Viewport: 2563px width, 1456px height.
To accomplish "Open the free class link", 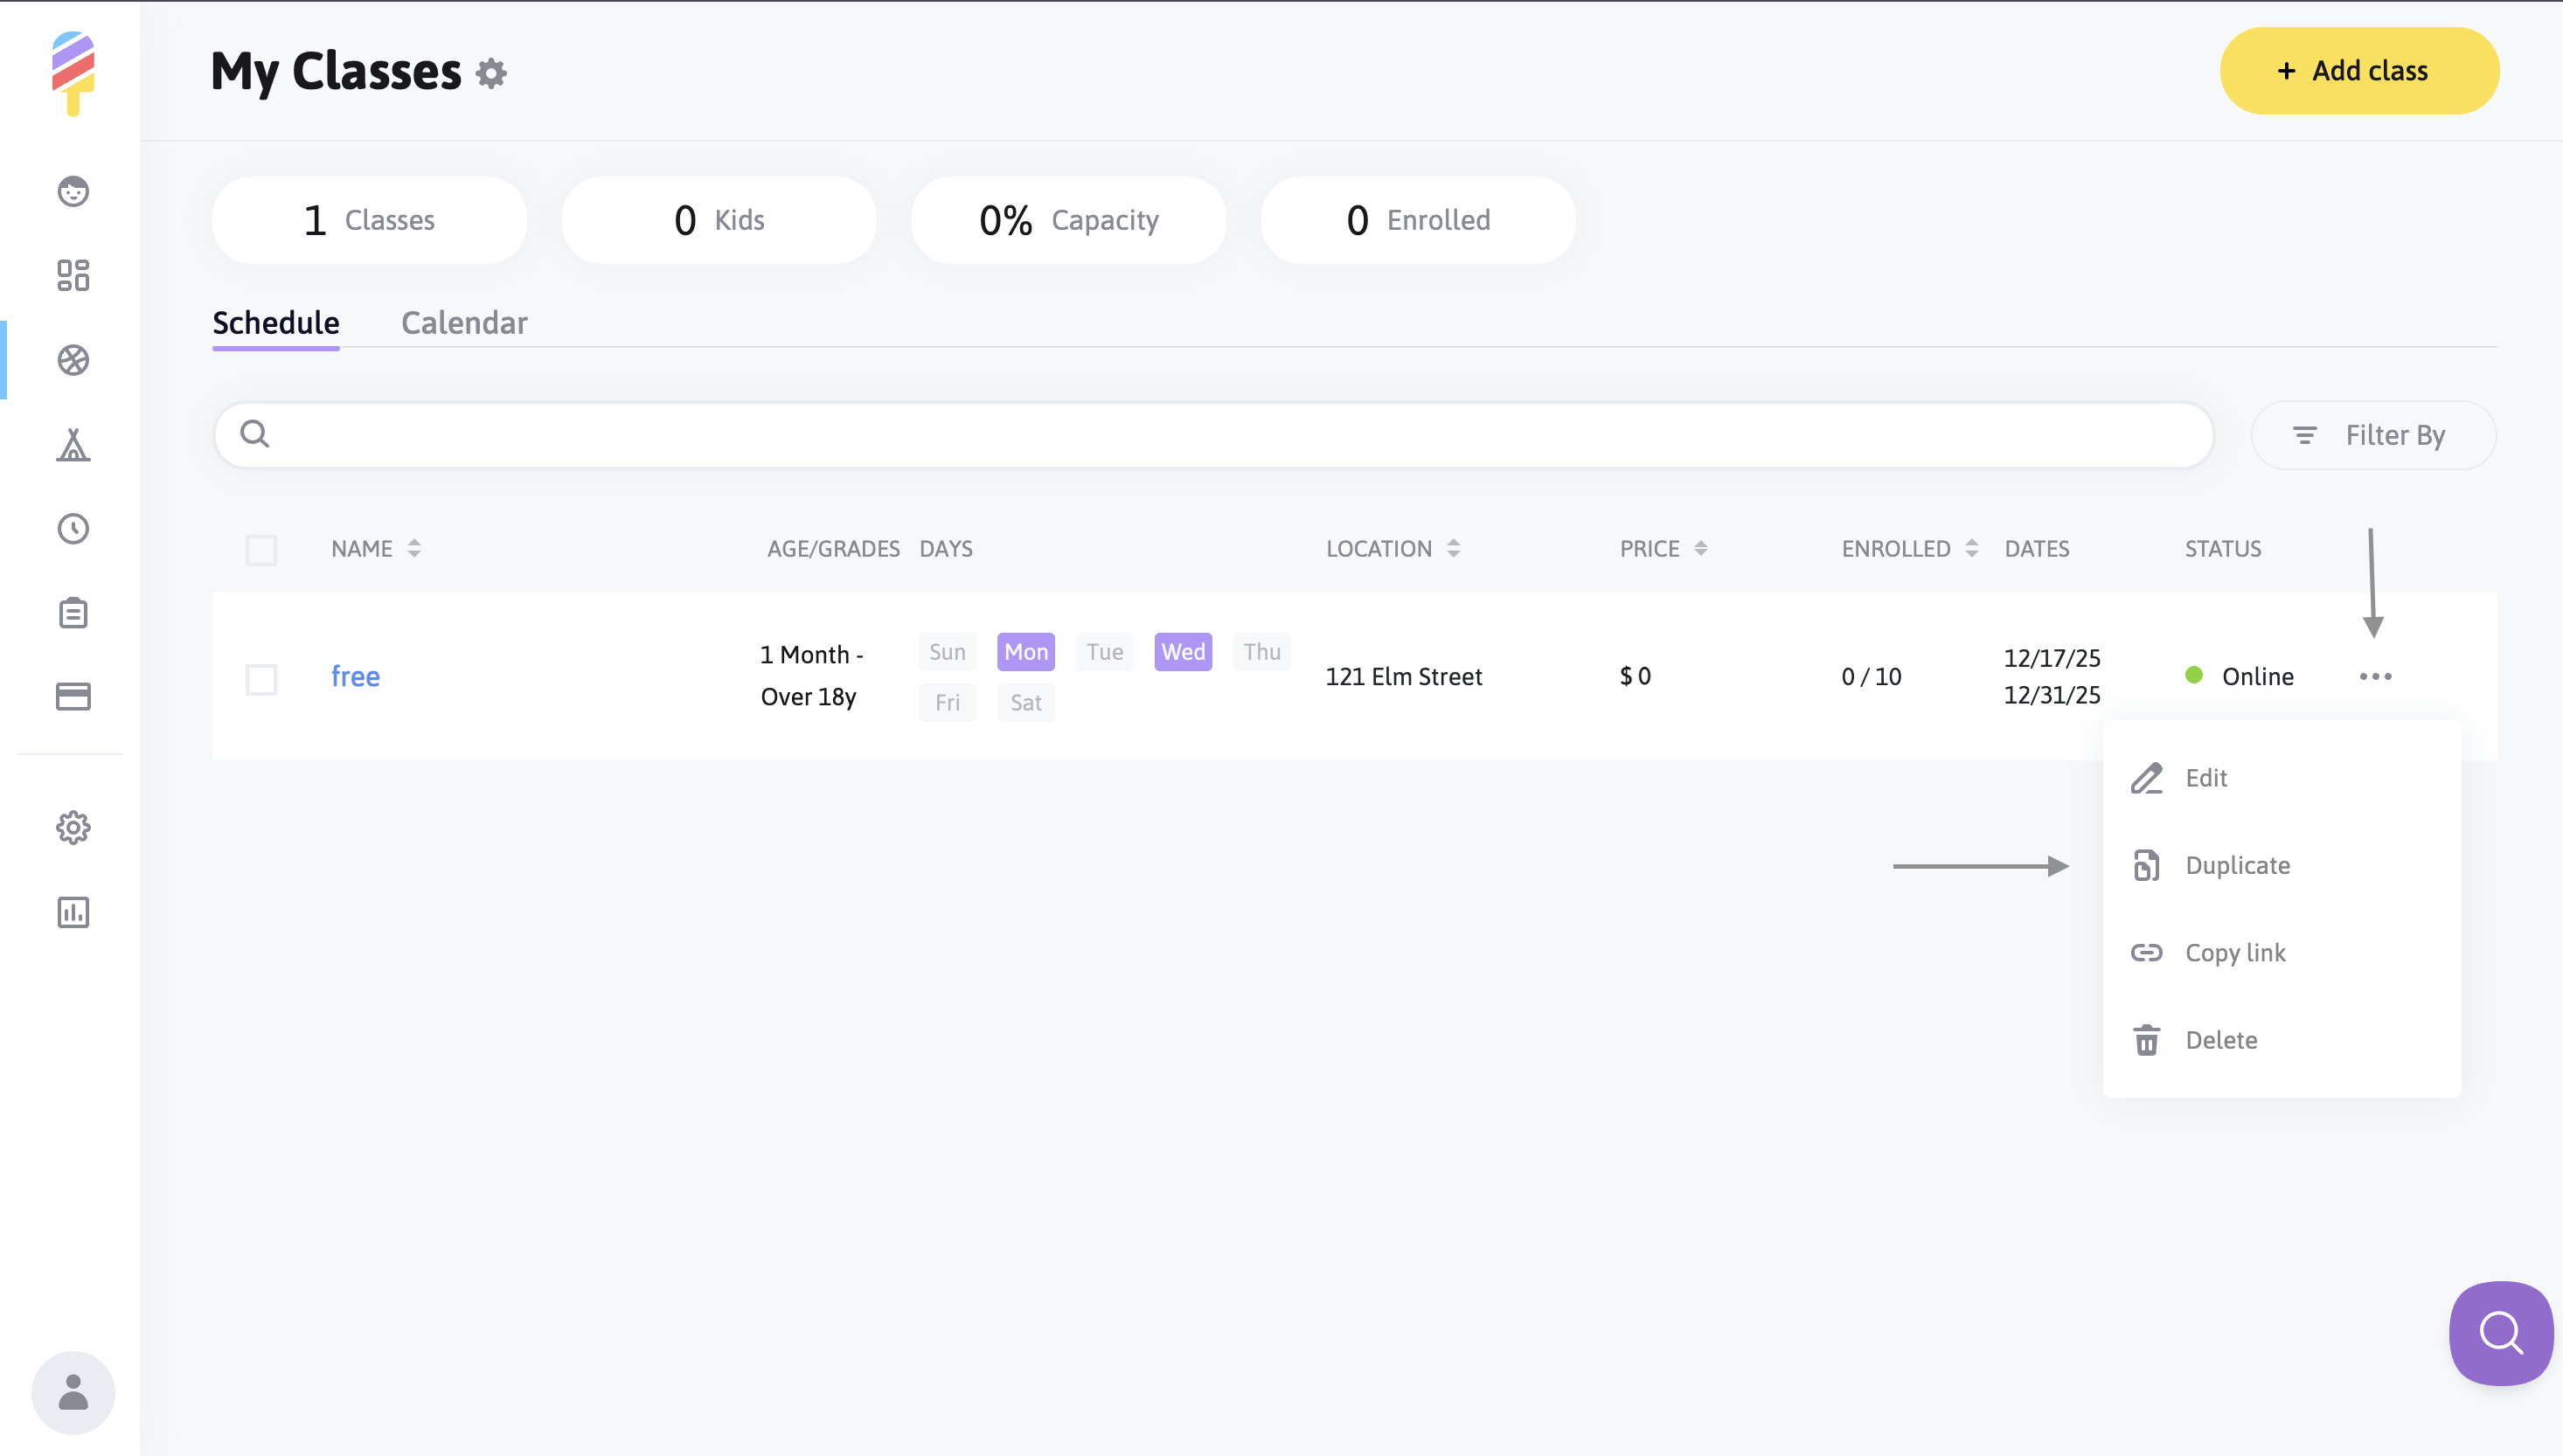I will point(355,677).
